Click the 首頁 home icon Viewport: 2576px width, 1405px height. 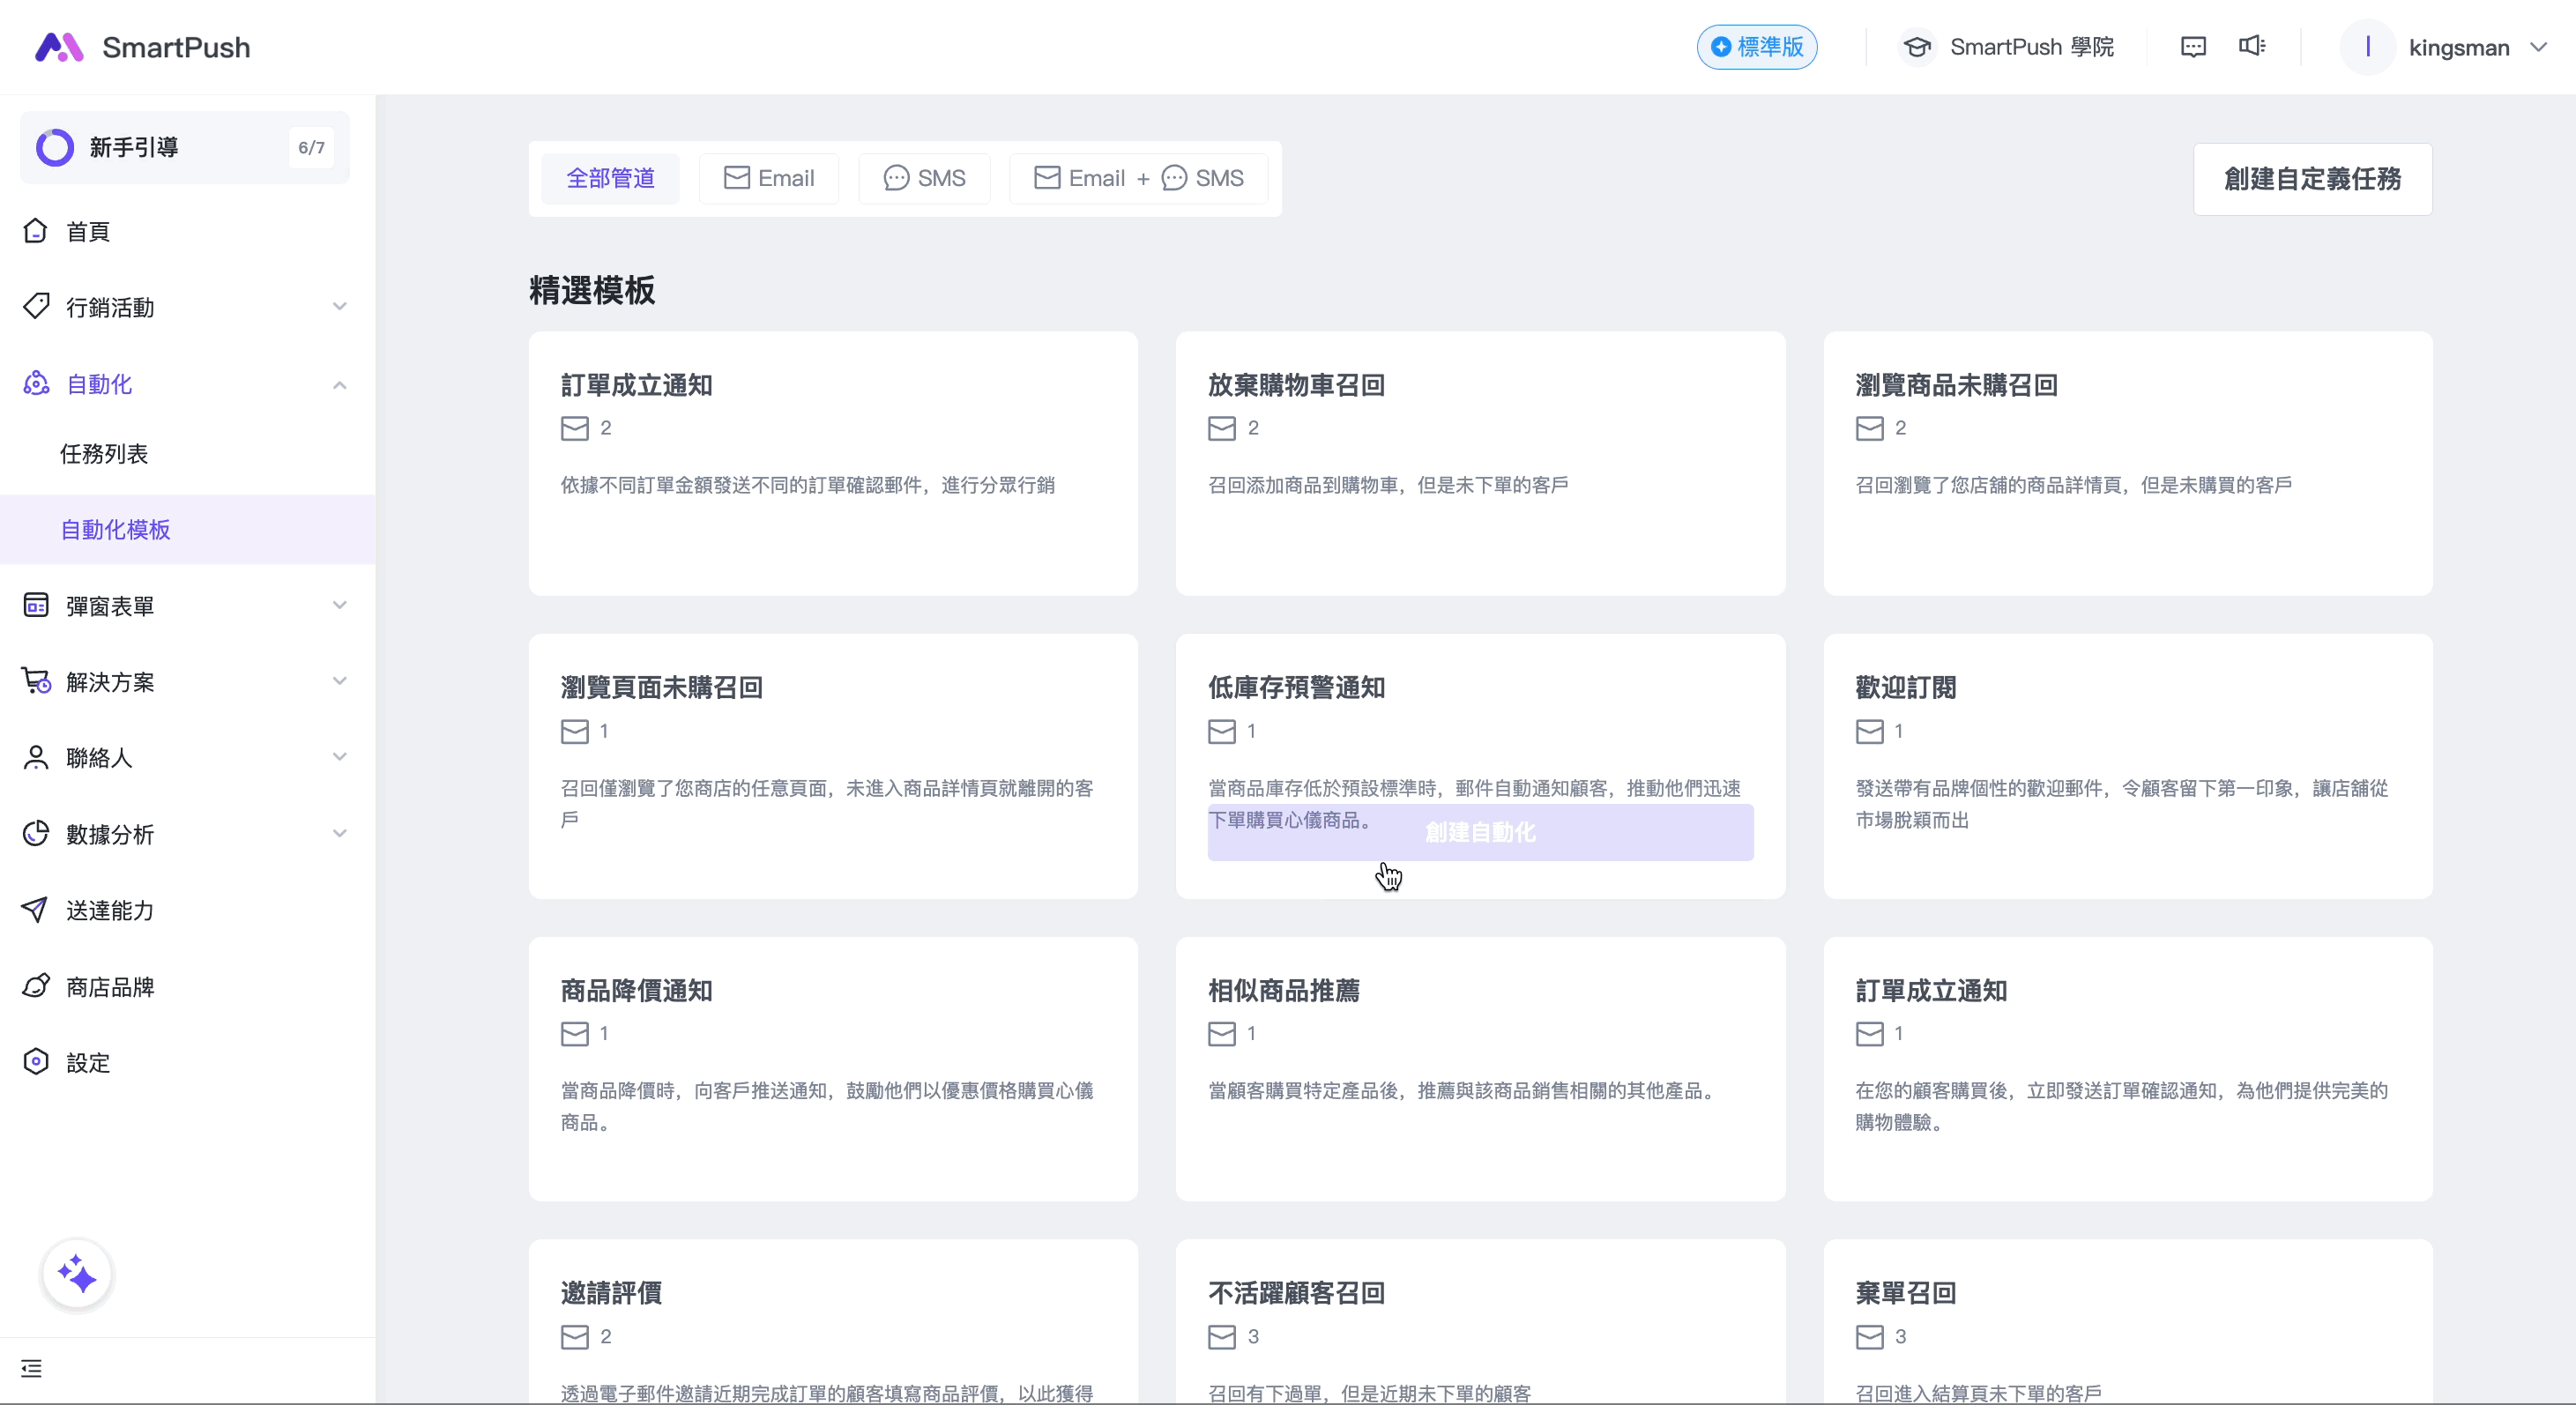(x=36, y=231)
